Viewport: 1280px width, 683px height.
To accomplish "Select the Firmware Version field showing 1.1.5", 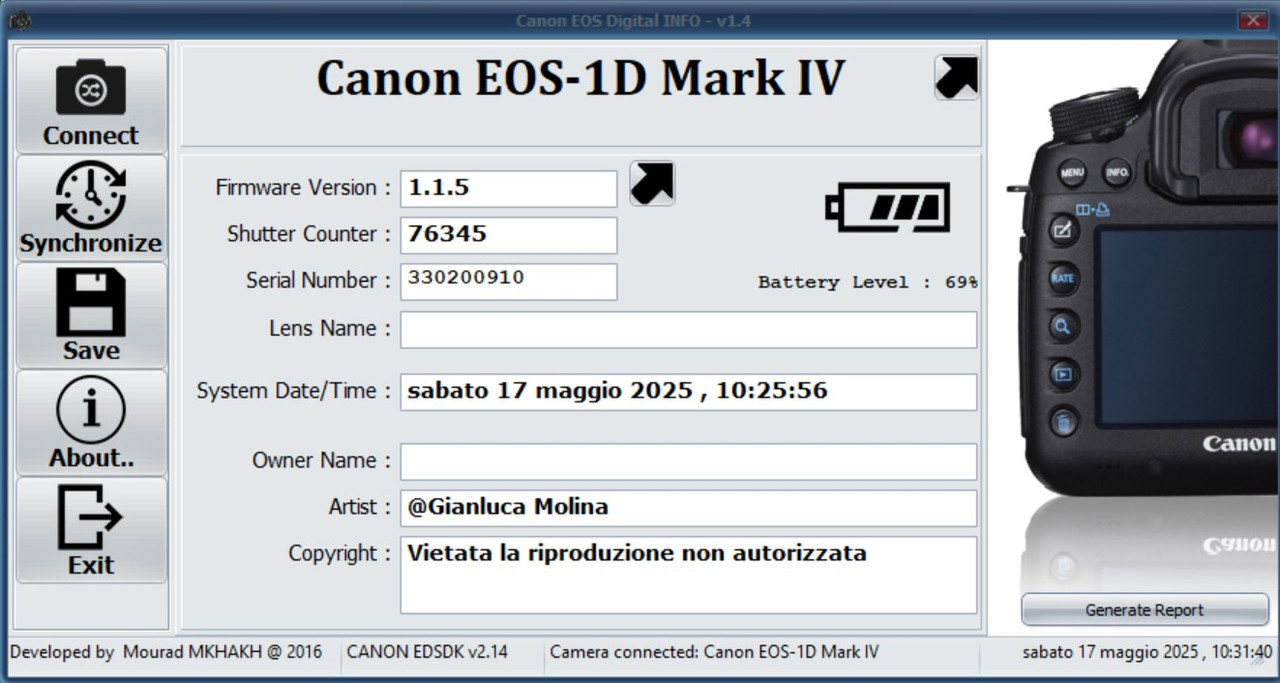I will click(509, 189).
